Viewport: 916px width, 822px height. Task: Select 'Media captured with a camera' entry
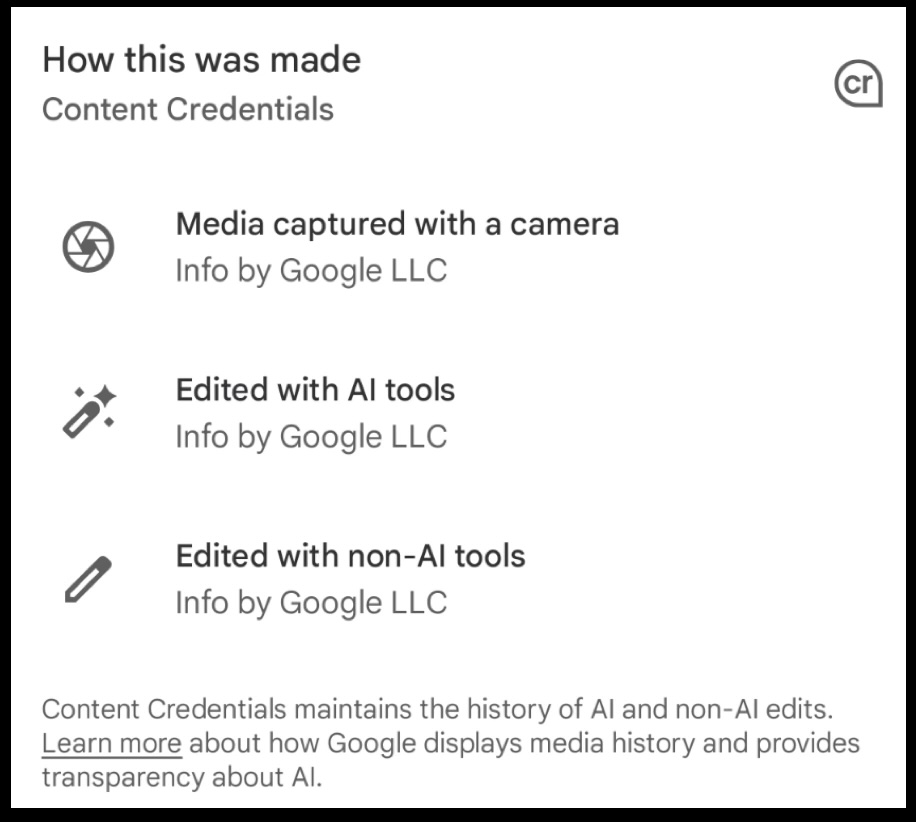[397, 246]
